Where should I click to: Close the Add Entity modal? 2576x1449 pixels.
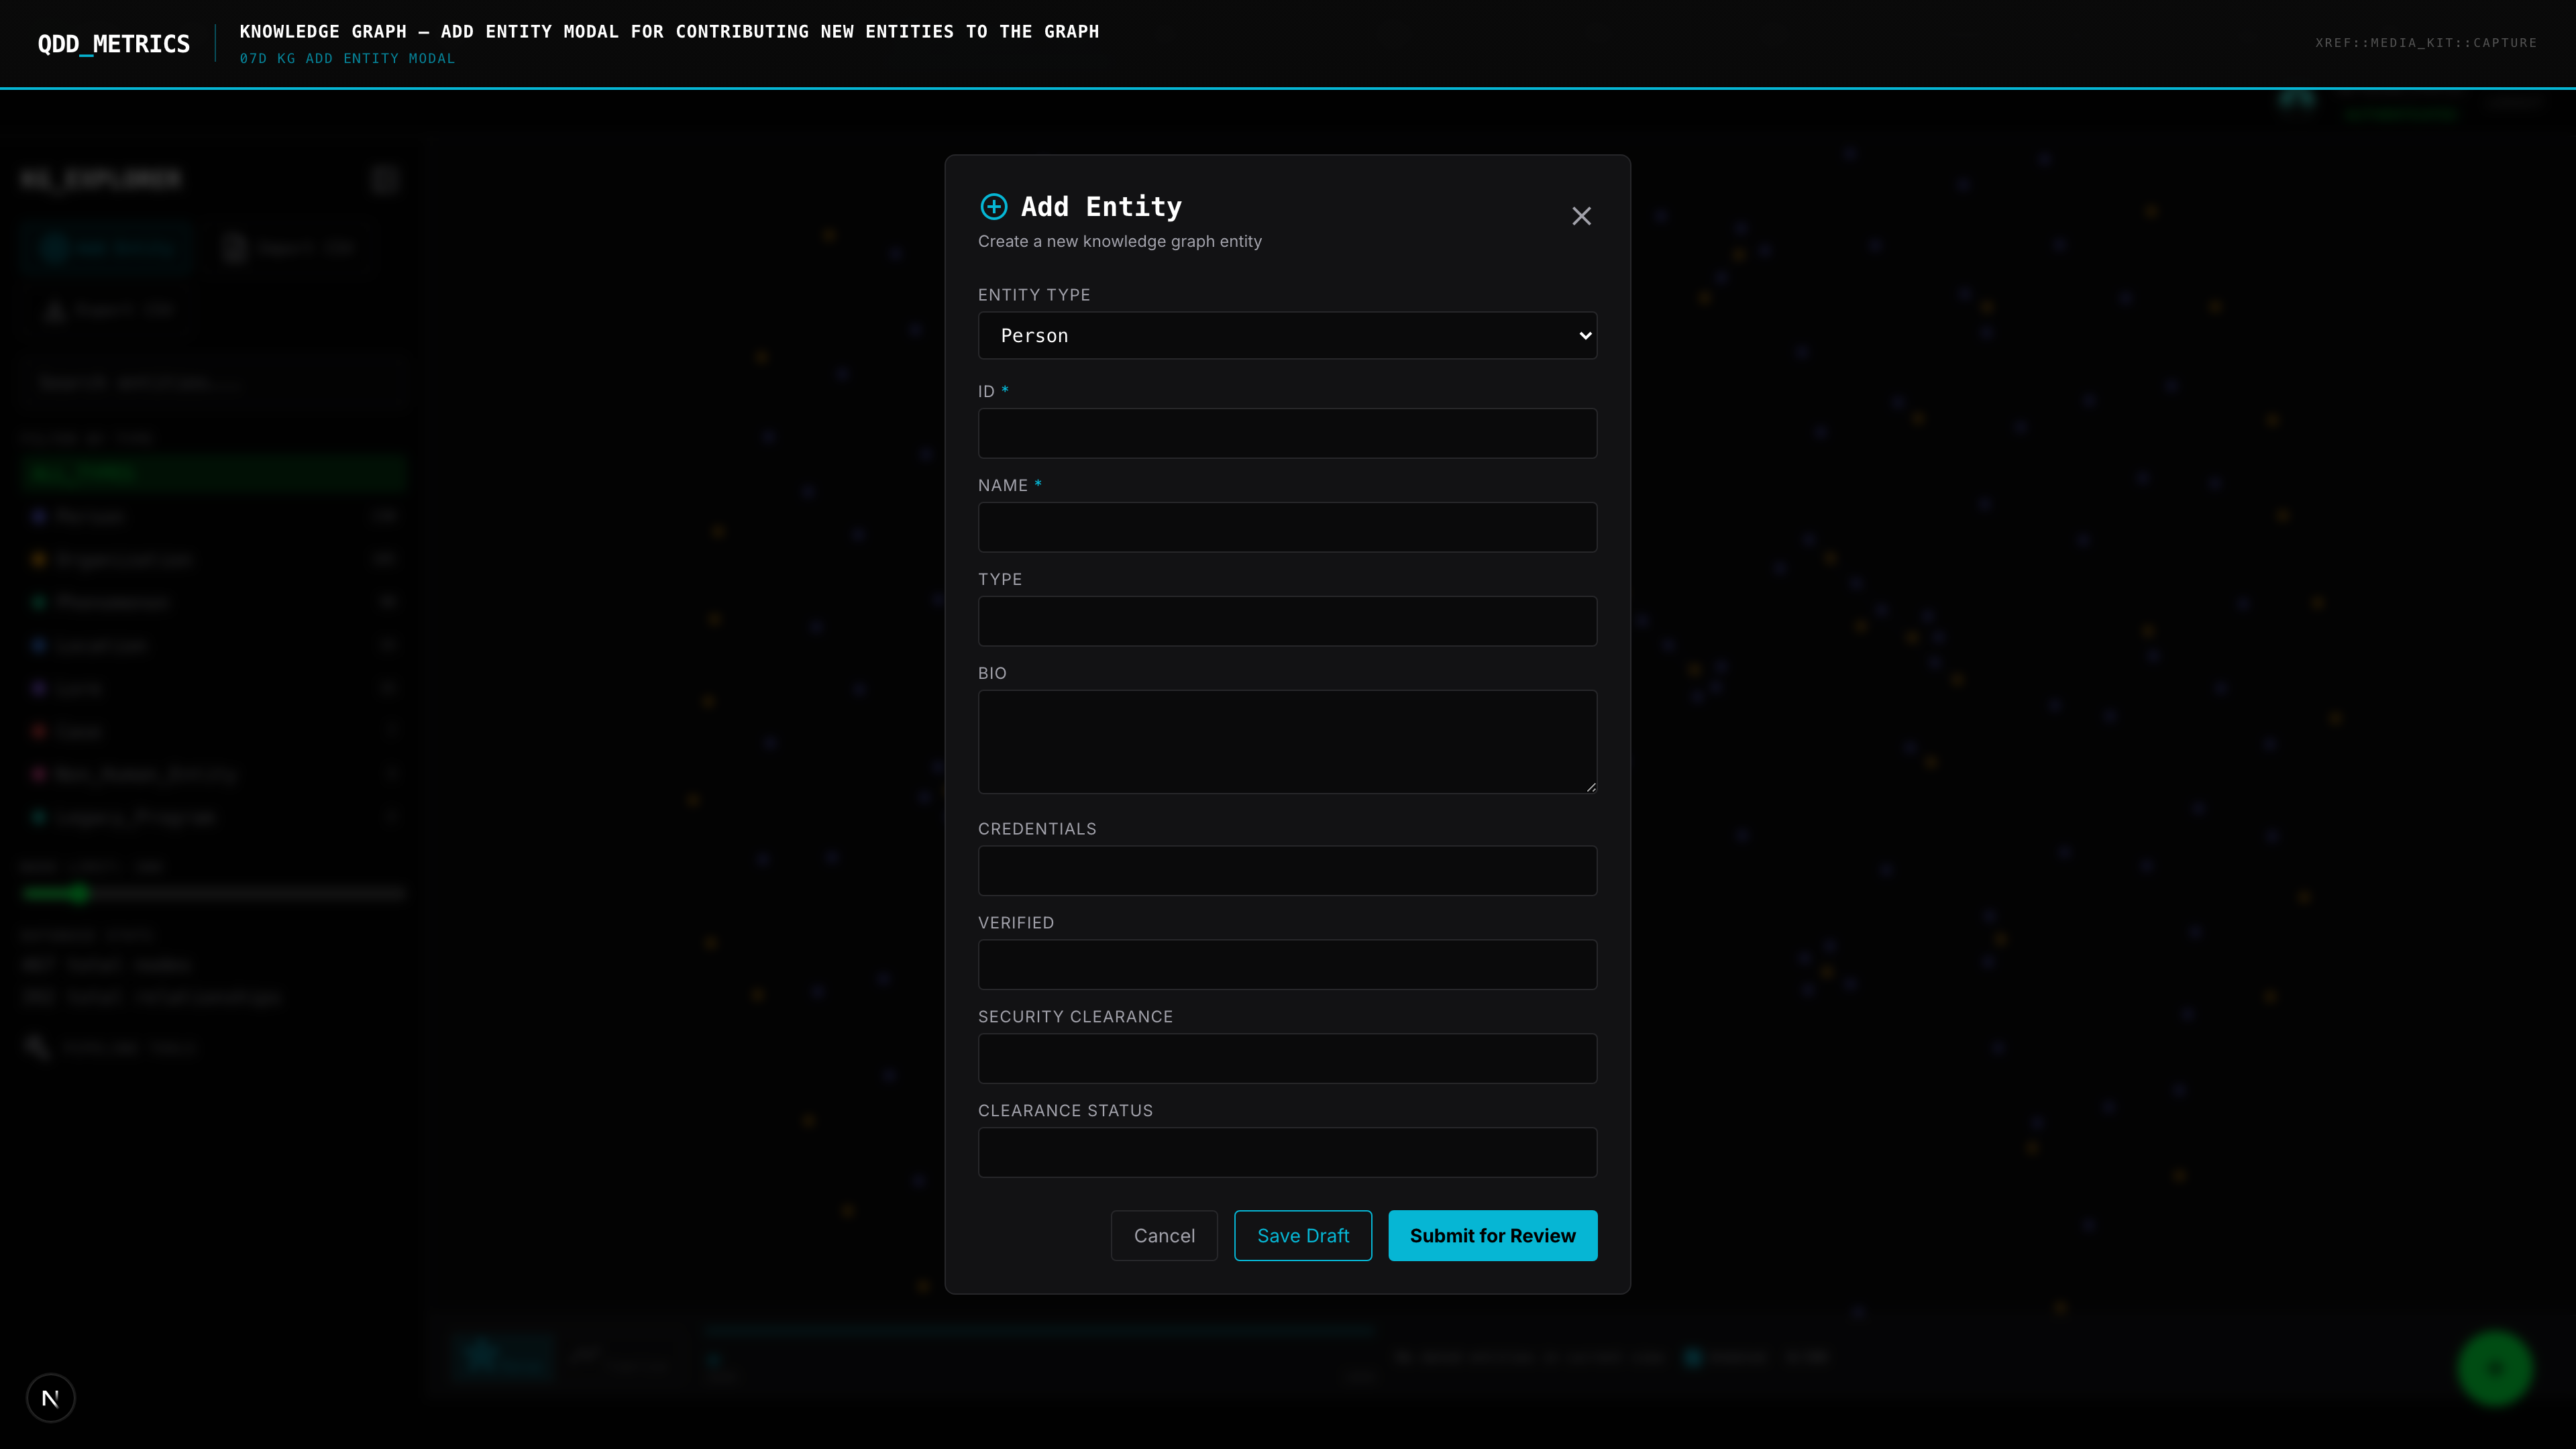click(1580, 216)
